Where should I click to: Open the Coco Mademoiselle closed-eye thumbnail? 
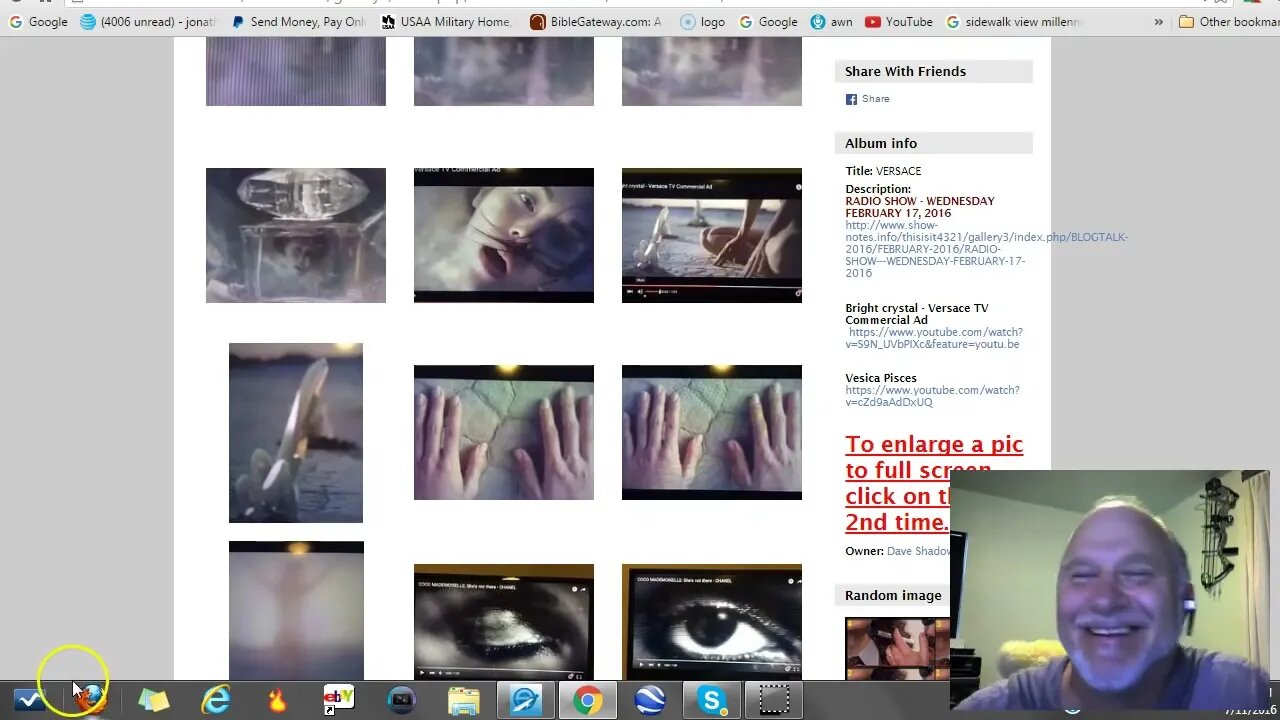[x=504, y=622]
